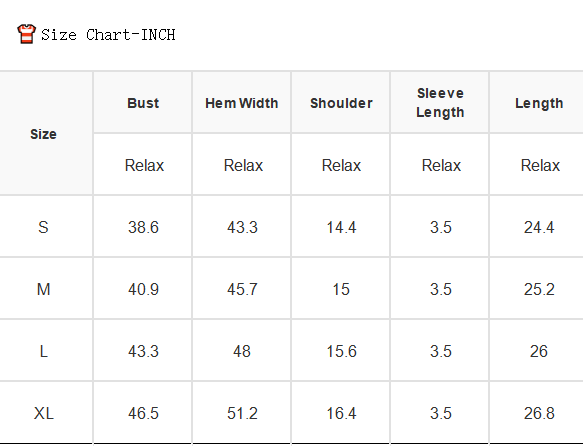Click bust value 38.6 for size S
Viewport: 583px width, 446px height.
coord(143,227)
